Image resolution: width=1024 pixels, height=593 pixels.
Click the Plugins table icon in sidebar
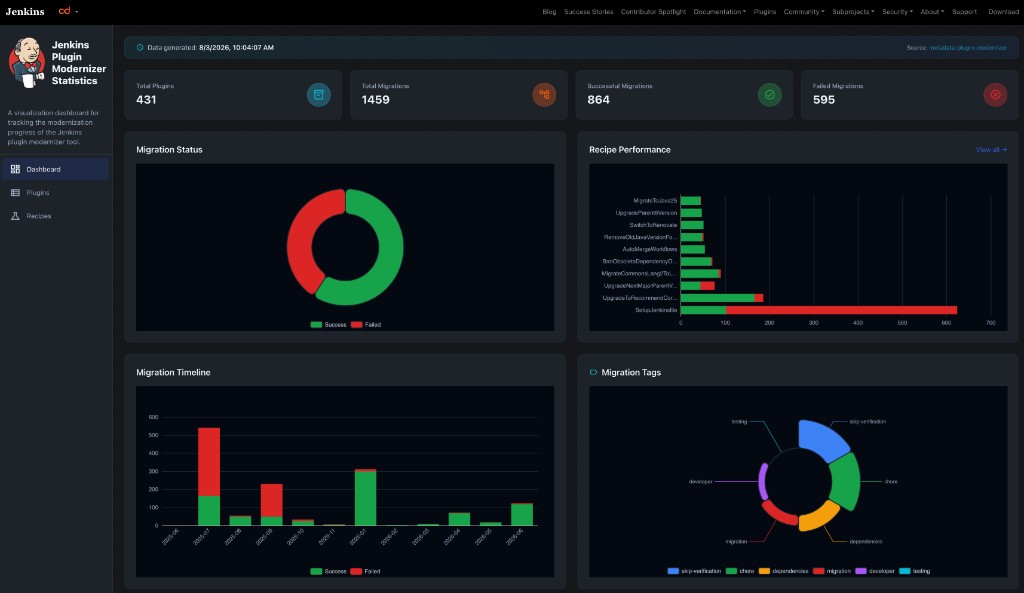click(x=15, y=193)
